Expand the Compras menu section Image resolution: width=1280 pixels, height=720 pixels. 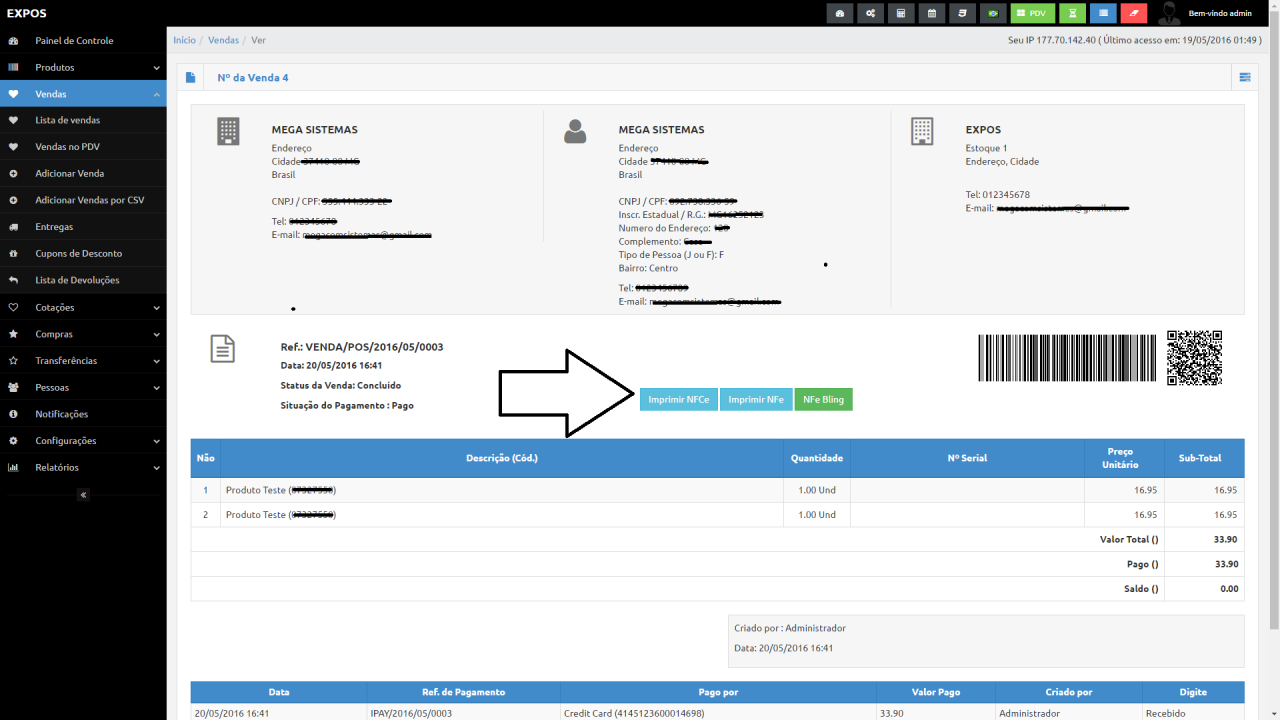click(x=83, y=333)
